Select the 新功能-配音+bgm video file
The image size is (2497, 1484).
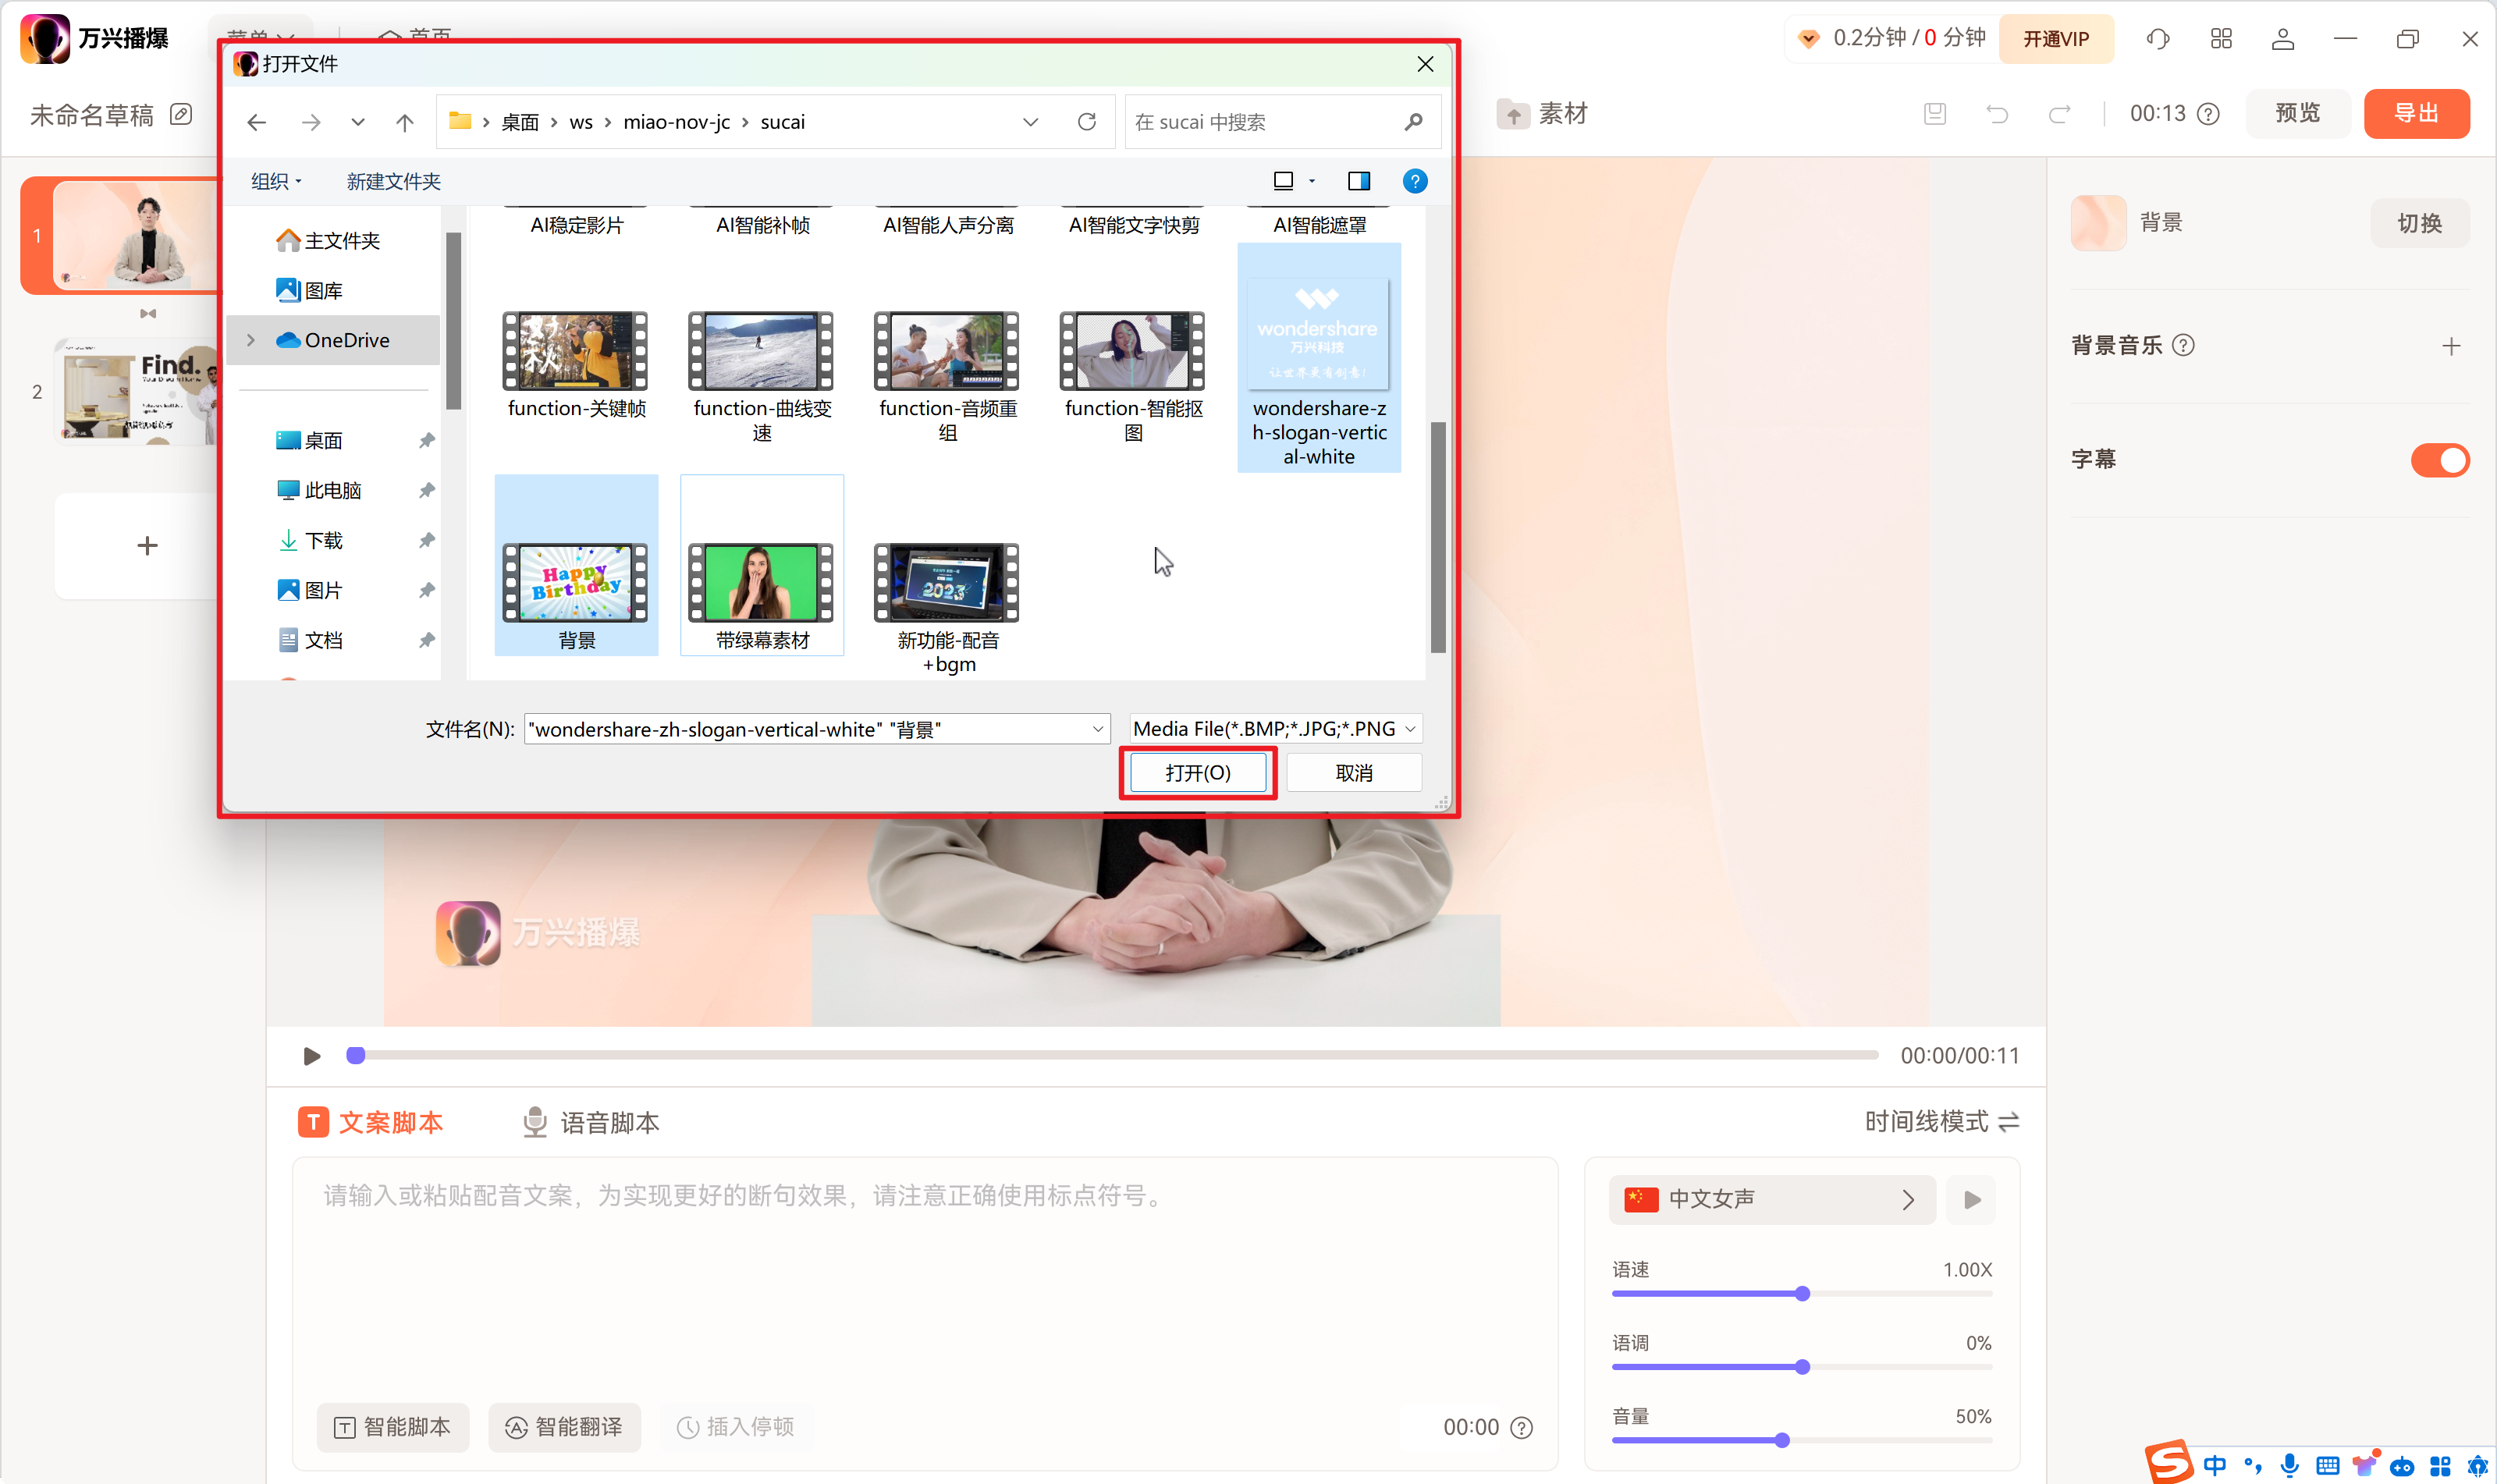(x=948, y=608)
